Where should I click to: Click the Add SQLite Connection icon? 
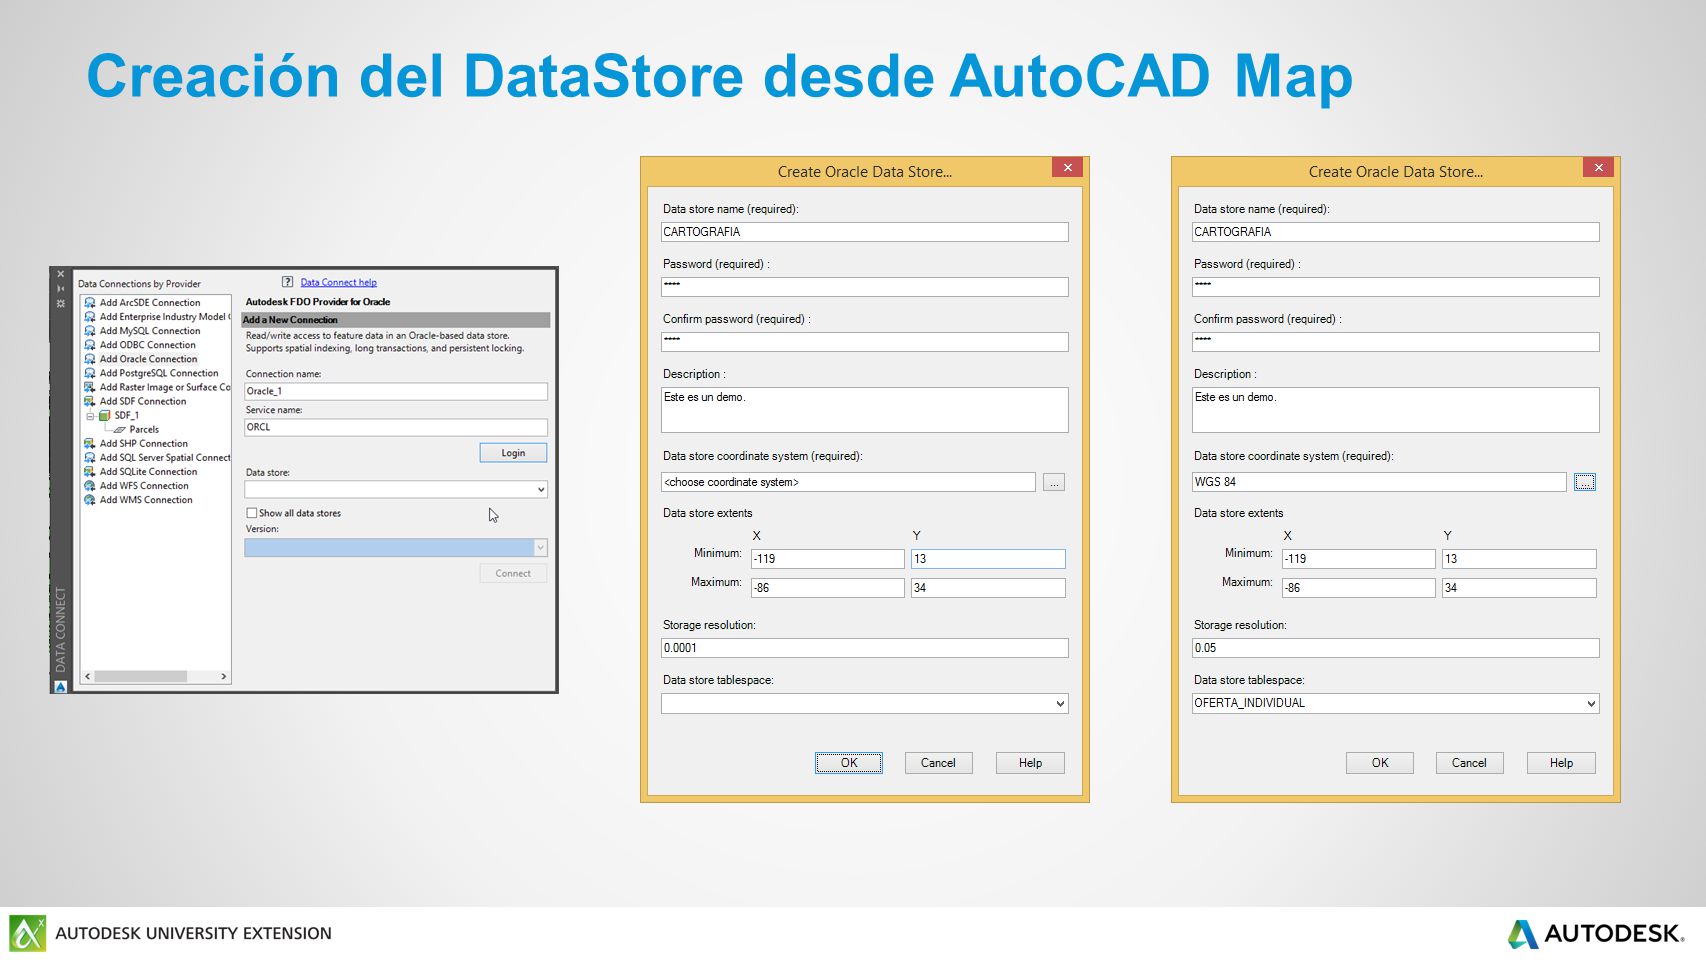(90, 471)
